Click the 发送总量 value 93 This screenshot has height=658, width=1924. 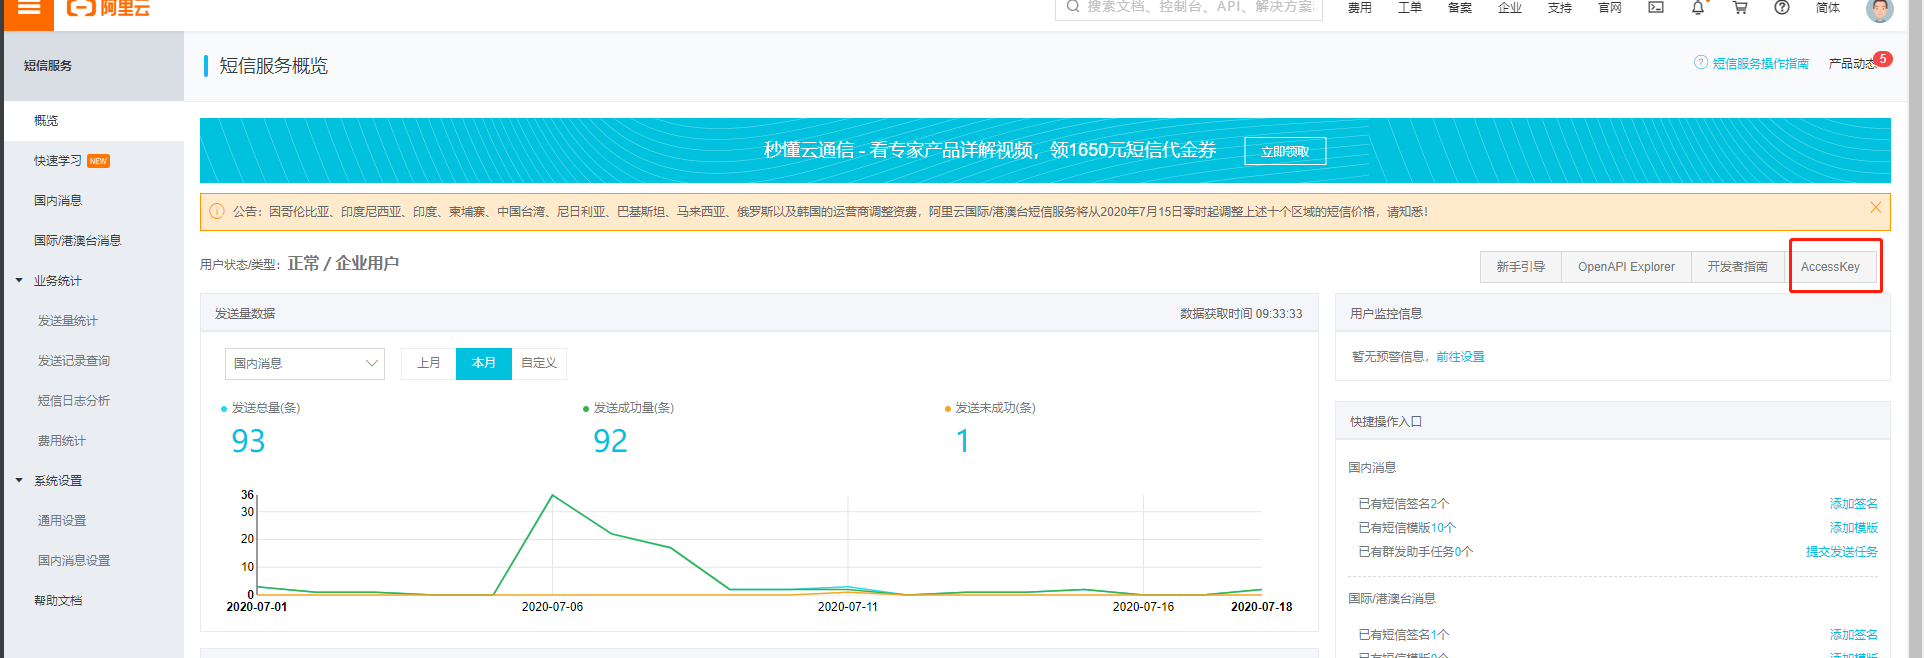[248, 441]
